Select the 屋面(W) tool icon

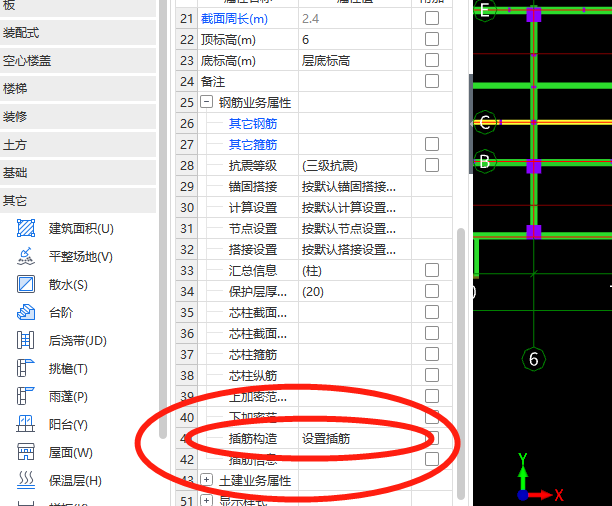[26, 453]
